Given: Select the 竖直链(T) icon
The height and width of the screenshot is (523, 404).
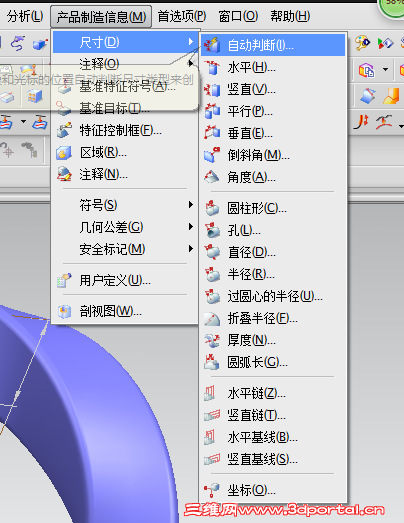Looking at the screenshot, I should [x=212, y=416].
